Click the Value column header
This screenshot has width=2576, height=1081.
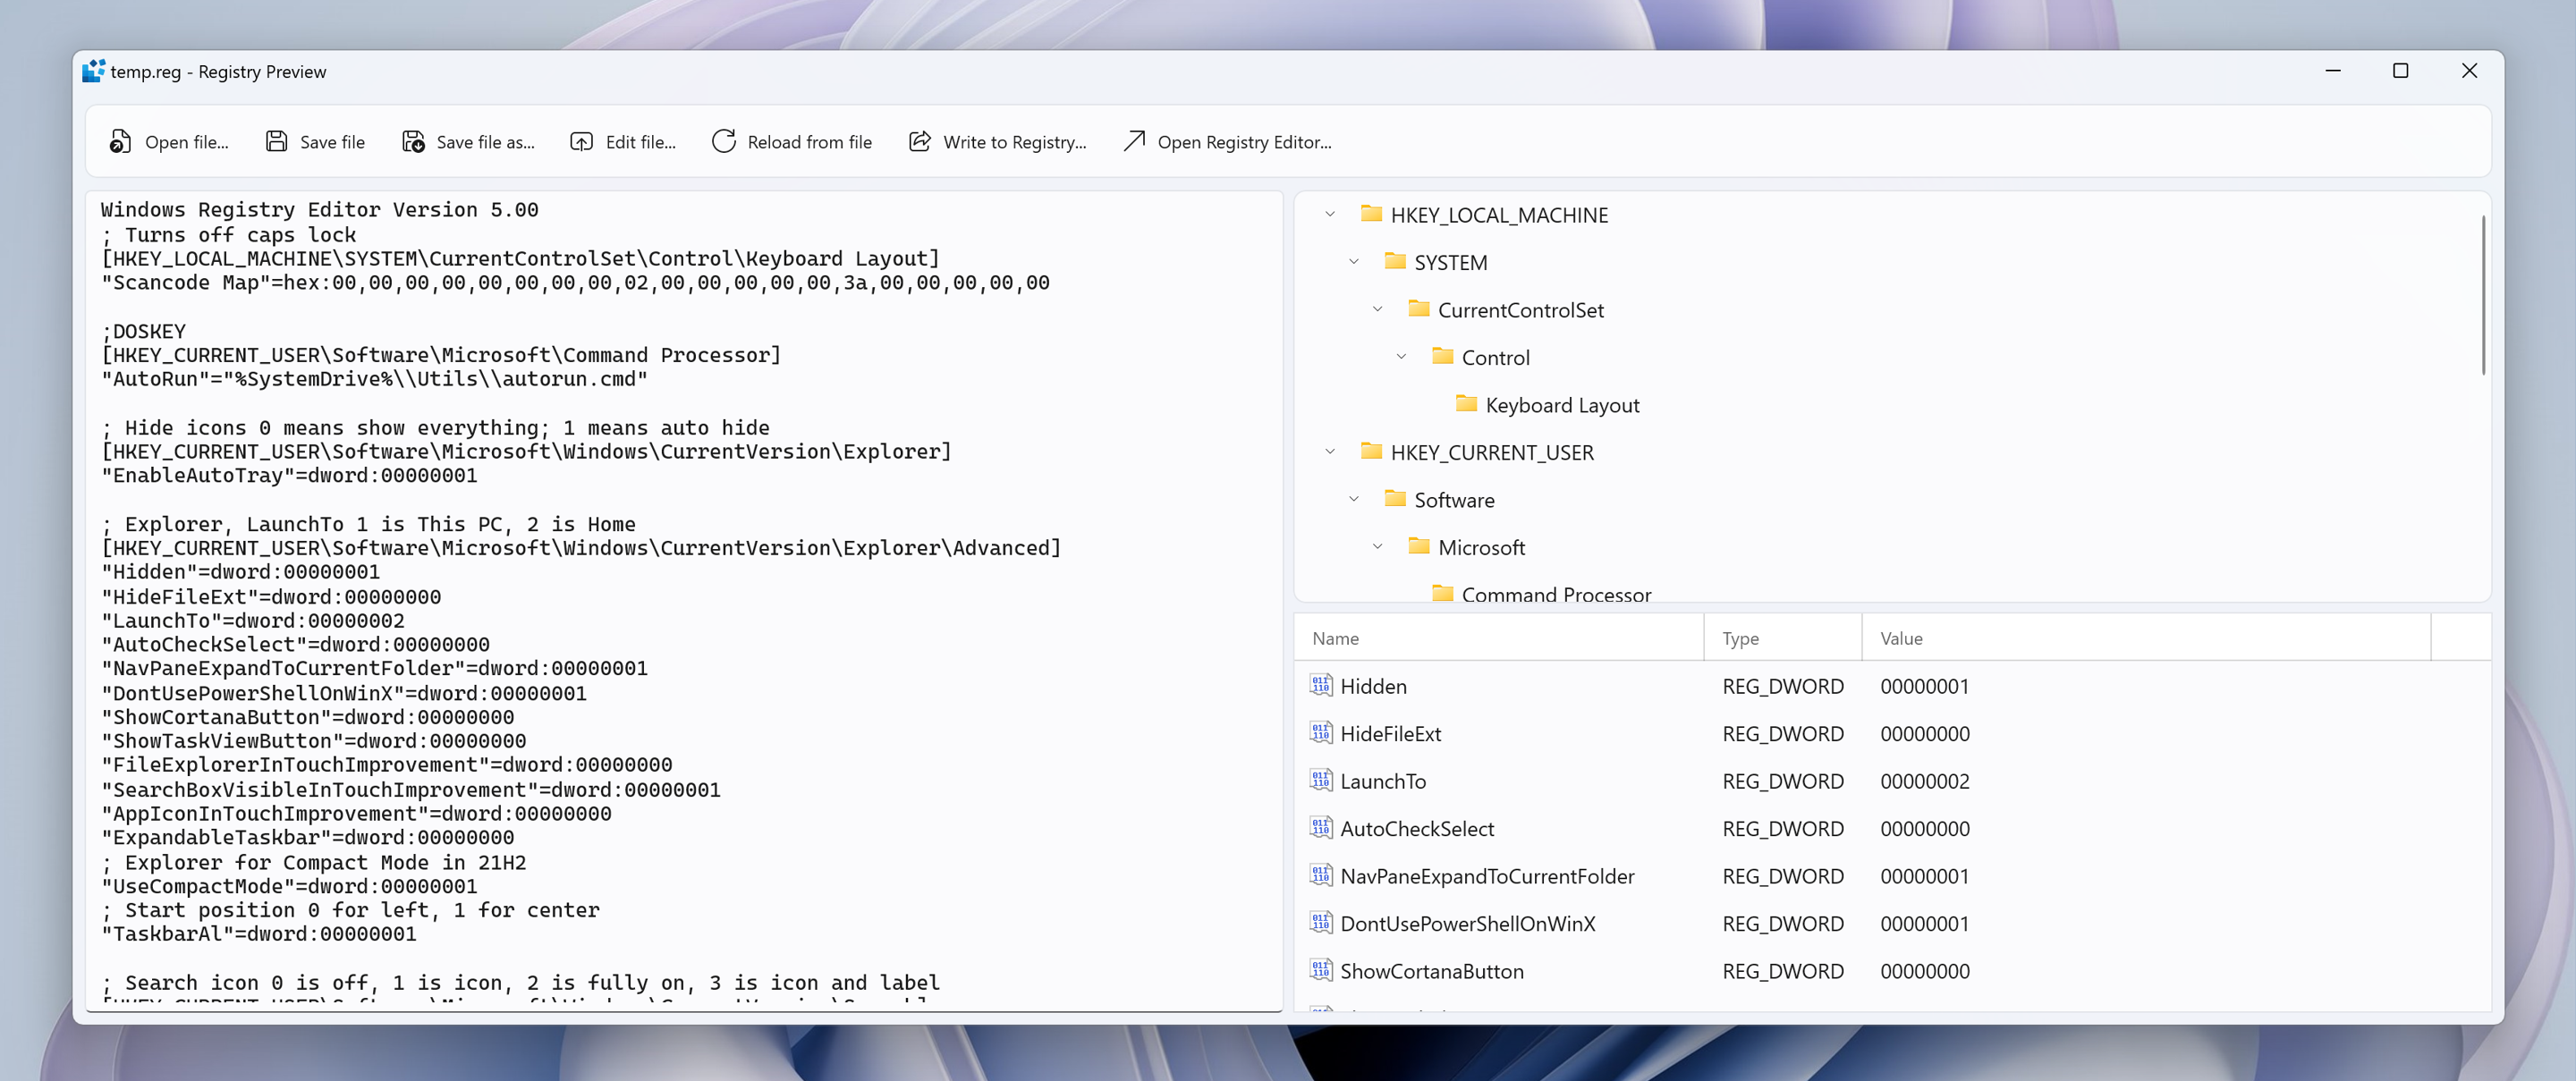pyautogui.click(x=1900, y=638)
